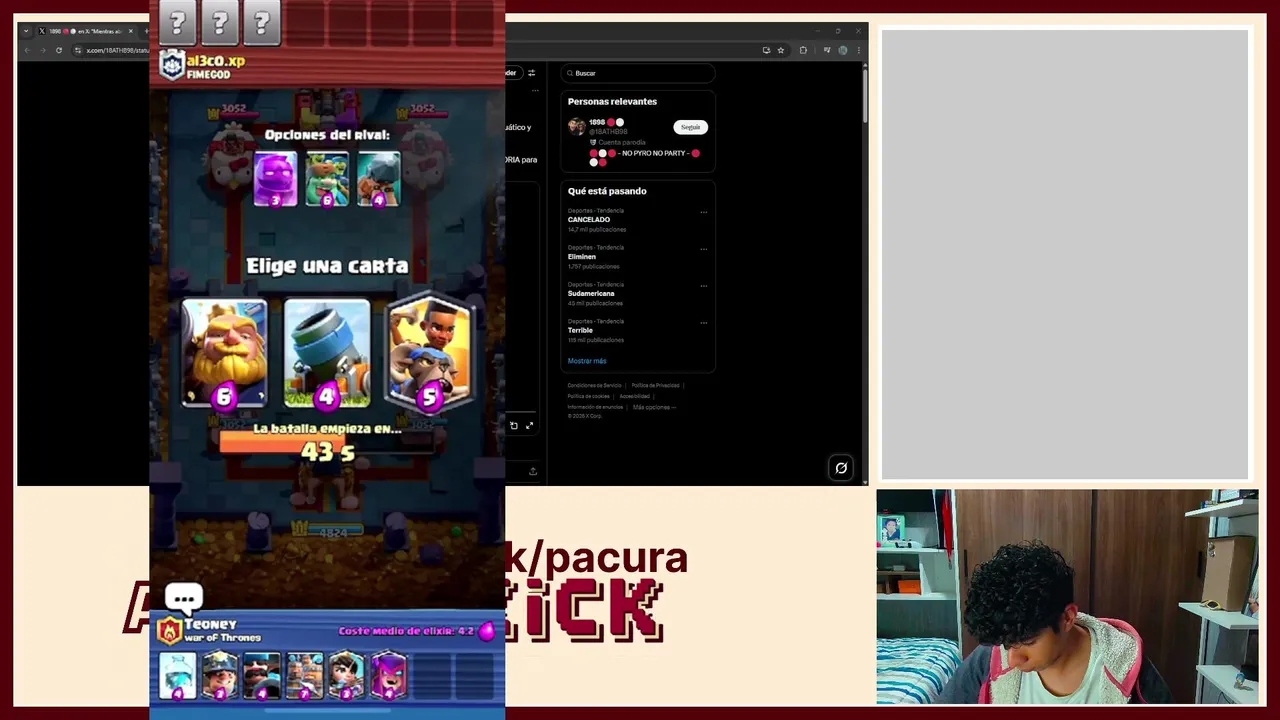Bookmark this page with star icon
Image resolution: width=1280 pixels, height=720 pixels.
tap(781, 50)
